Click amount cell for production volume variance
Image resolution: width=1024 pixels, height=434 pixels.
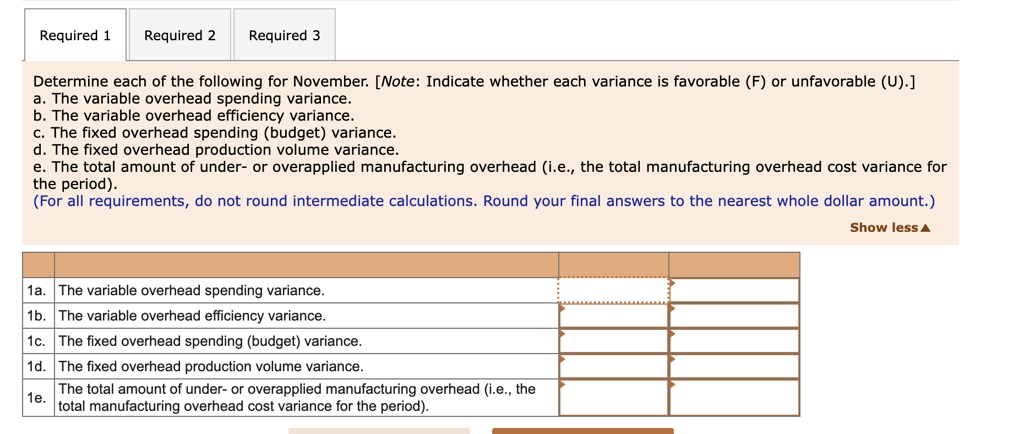coord(613,366)
